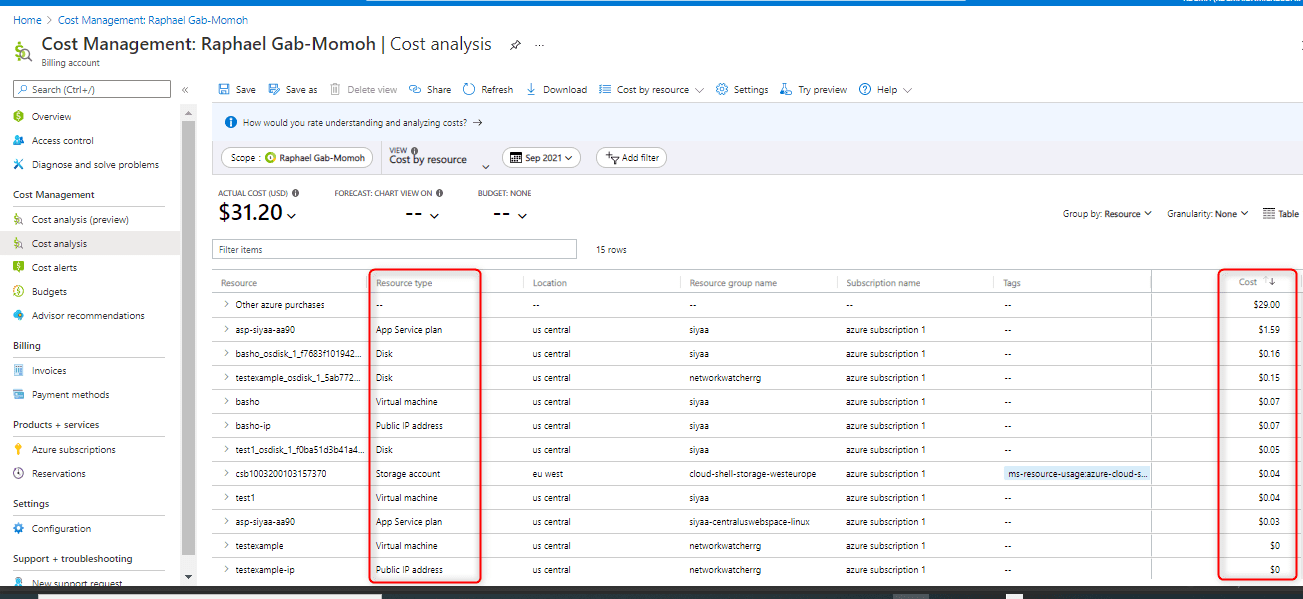Click the Scope: Raphael Gab-Momoh pill
Image resolution: width=1303 pixels, height=599 pixels.
[x=297, y=158]
